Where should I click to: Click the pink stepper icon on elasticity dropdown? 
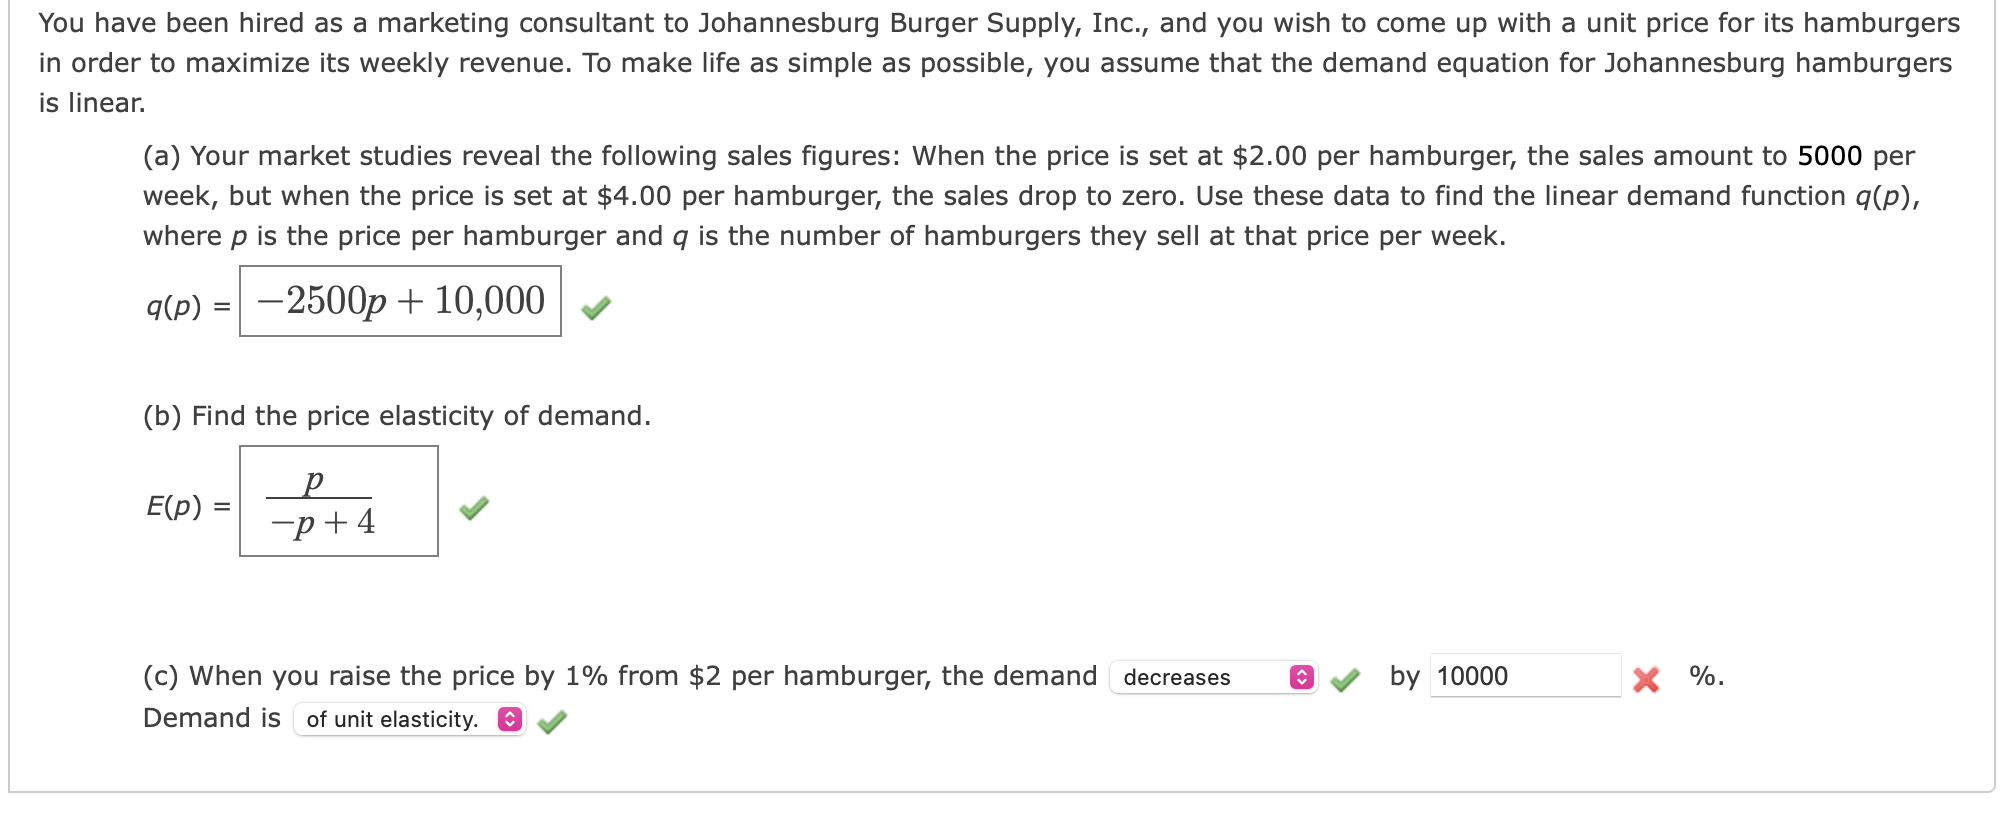click(x=510, y=718)
